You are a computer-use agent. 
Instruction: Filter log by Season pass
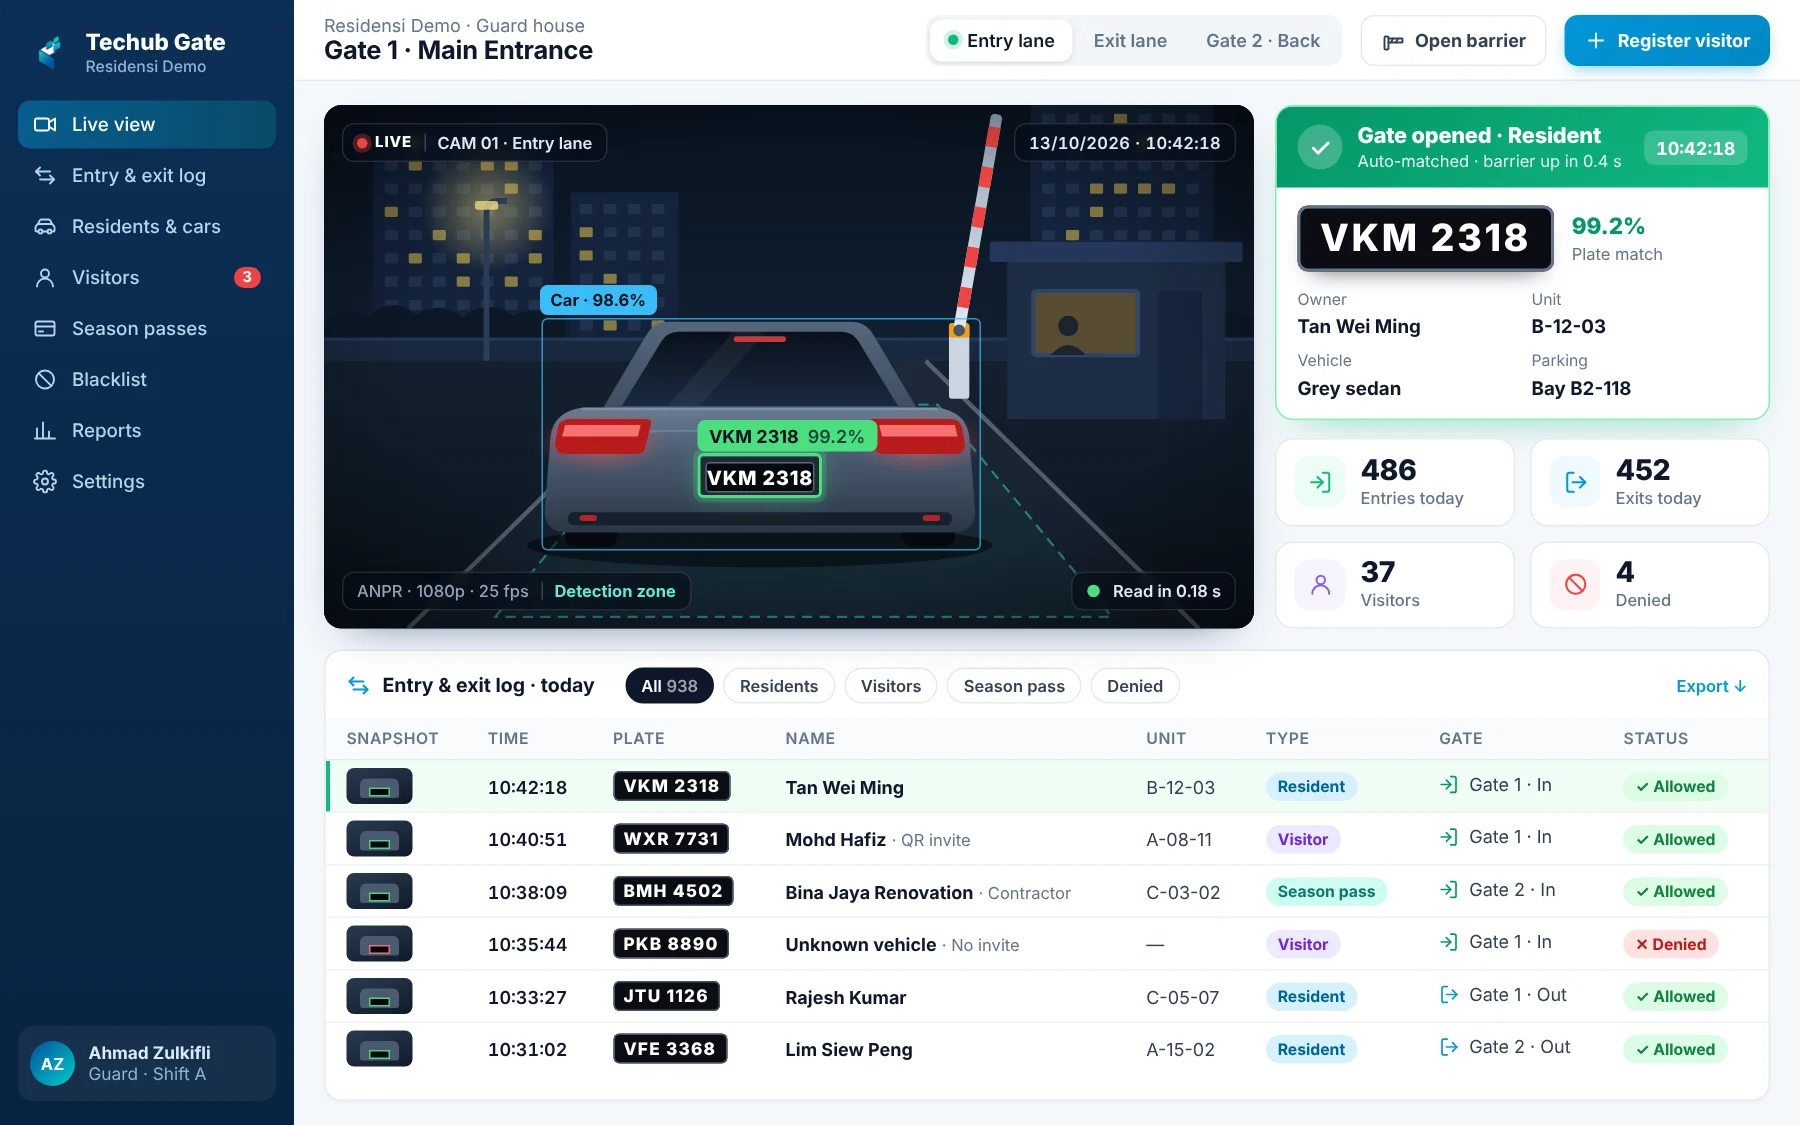1014,686
